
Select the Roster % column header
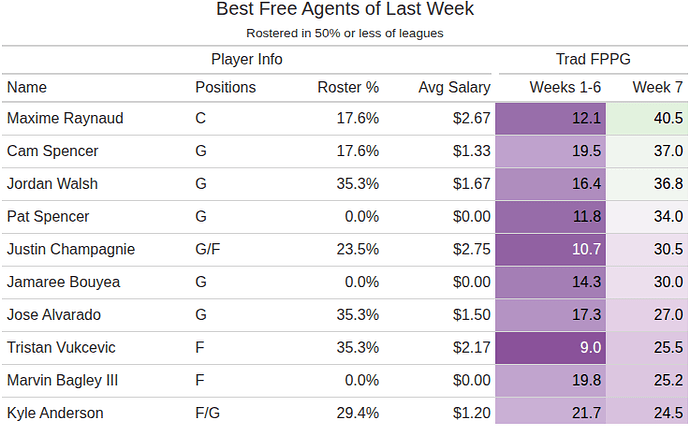[348, 87]
